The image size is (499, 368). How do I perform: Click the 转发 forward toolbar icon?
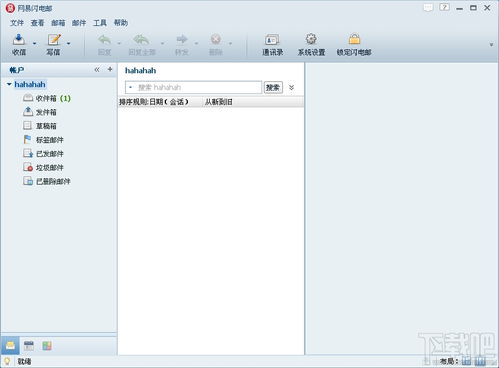[x=182, y=39]
